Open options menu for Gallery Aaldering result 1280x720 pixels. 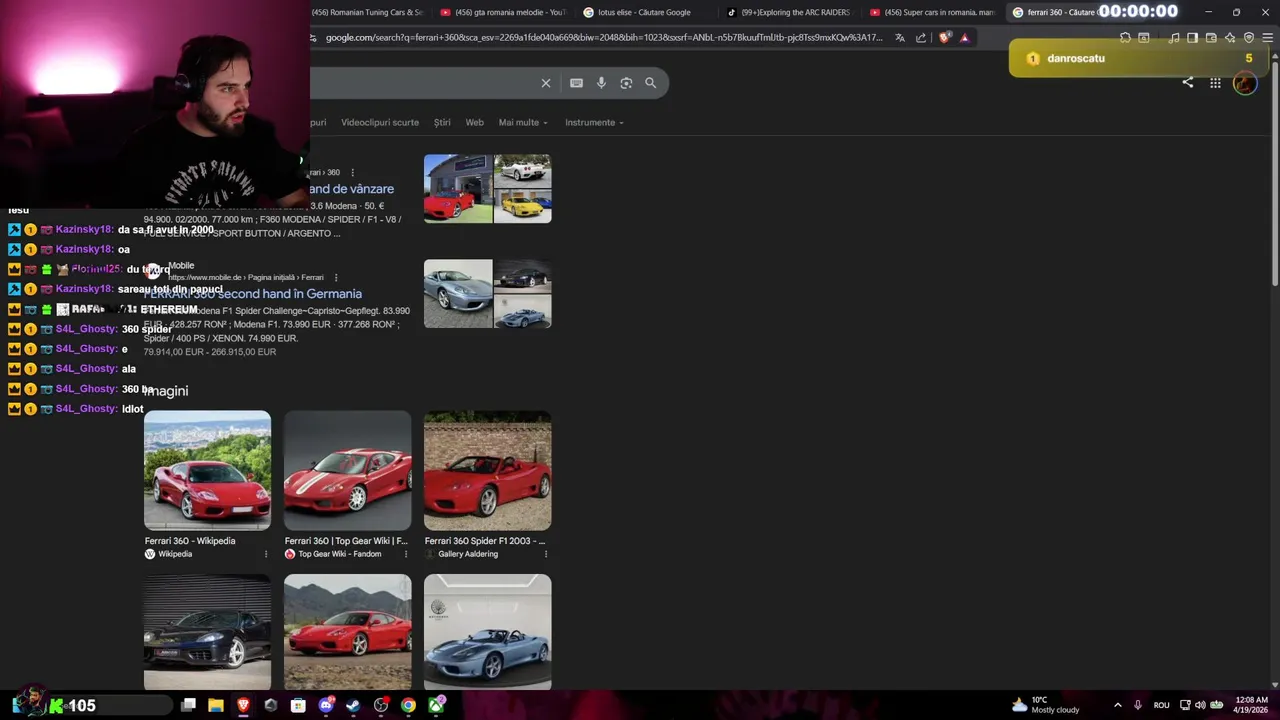pyautogui.click(x=546, y=554)
